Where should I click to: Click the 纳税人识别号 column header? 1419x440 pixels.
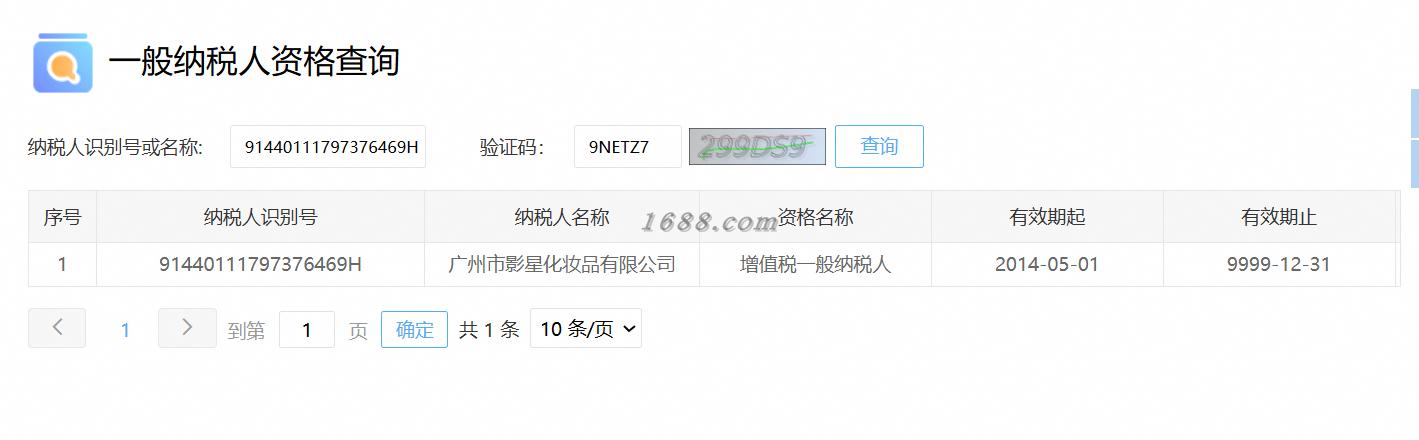(x=260, y=217)
